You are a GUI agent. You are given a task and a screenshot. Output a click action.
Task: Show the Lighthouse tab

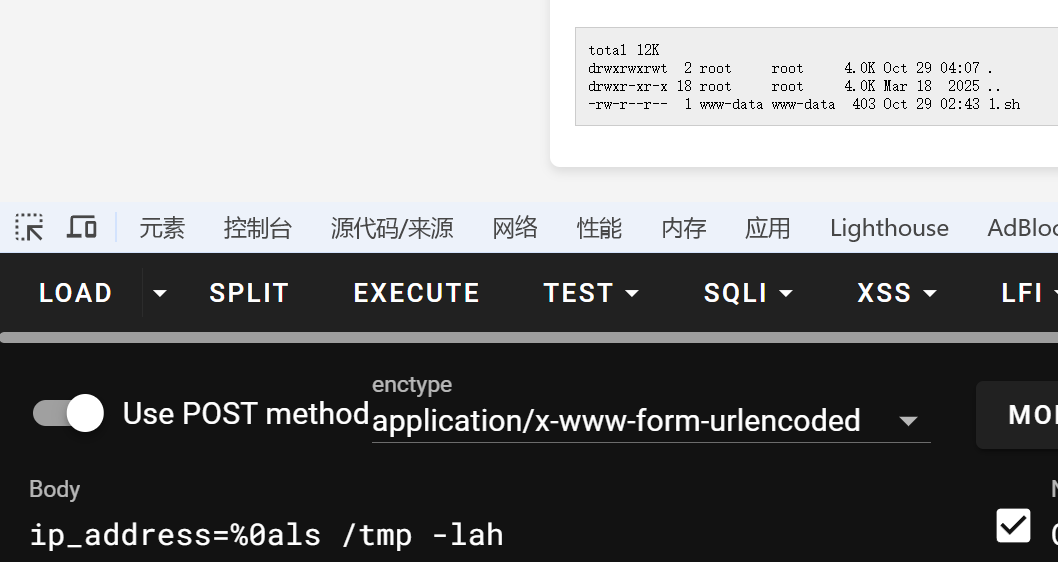(x=889, y=228)
